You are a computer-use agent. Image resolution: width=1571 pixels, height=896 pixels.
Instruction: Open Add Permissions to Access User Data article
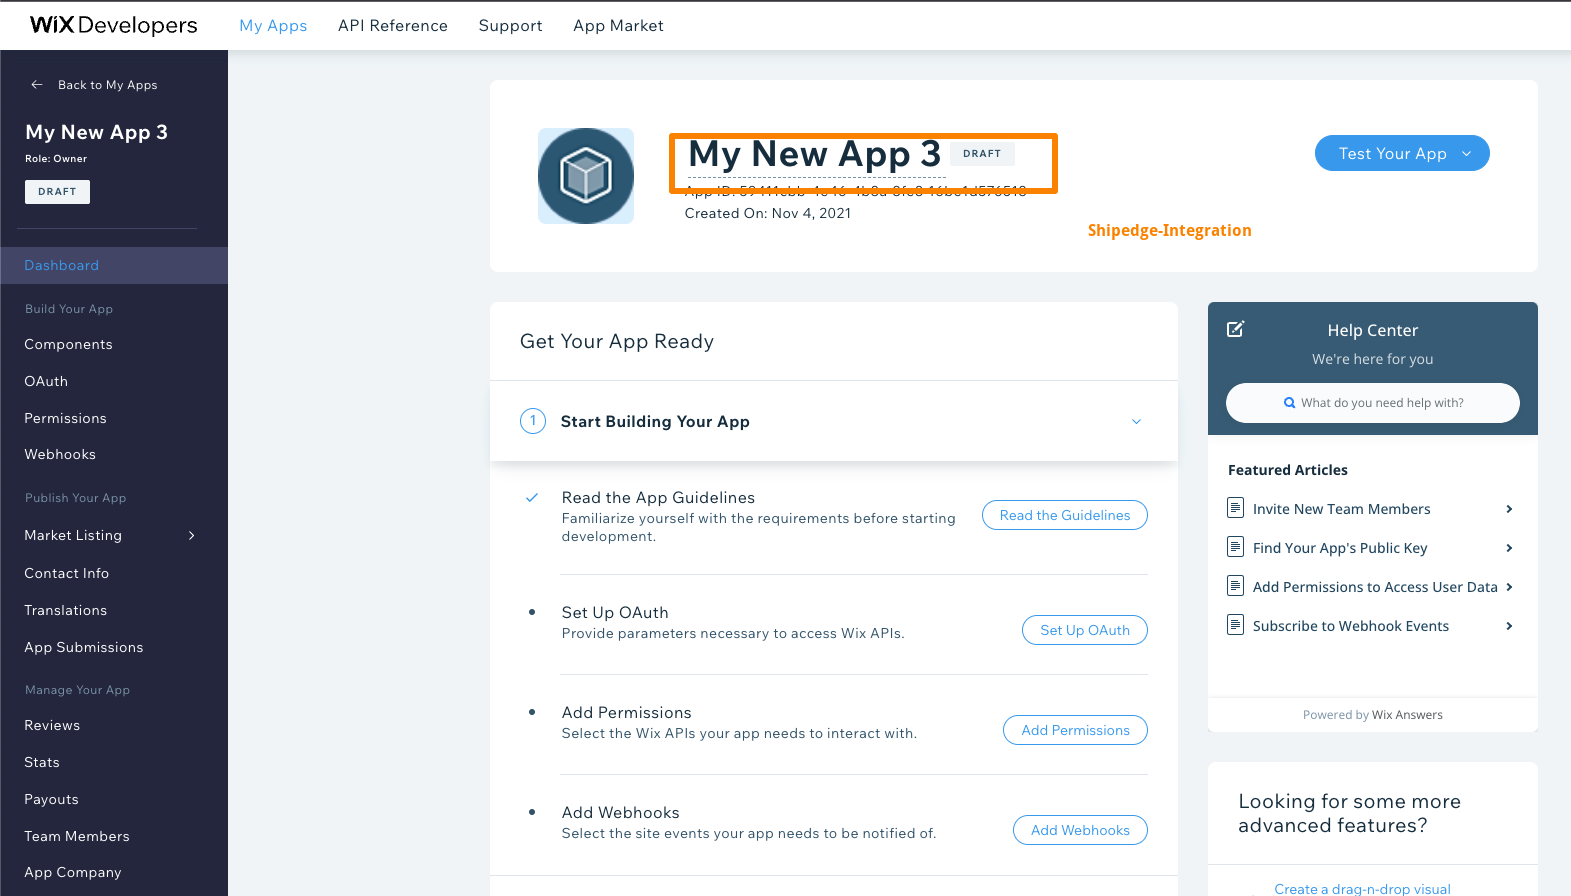click(x=1375, y=587)
